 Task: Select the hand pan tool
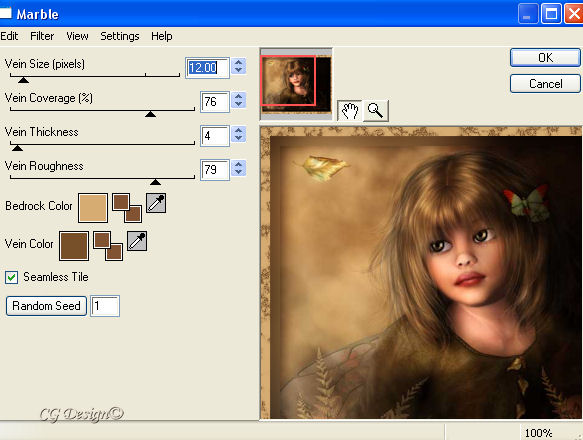[x=350, y=110]
